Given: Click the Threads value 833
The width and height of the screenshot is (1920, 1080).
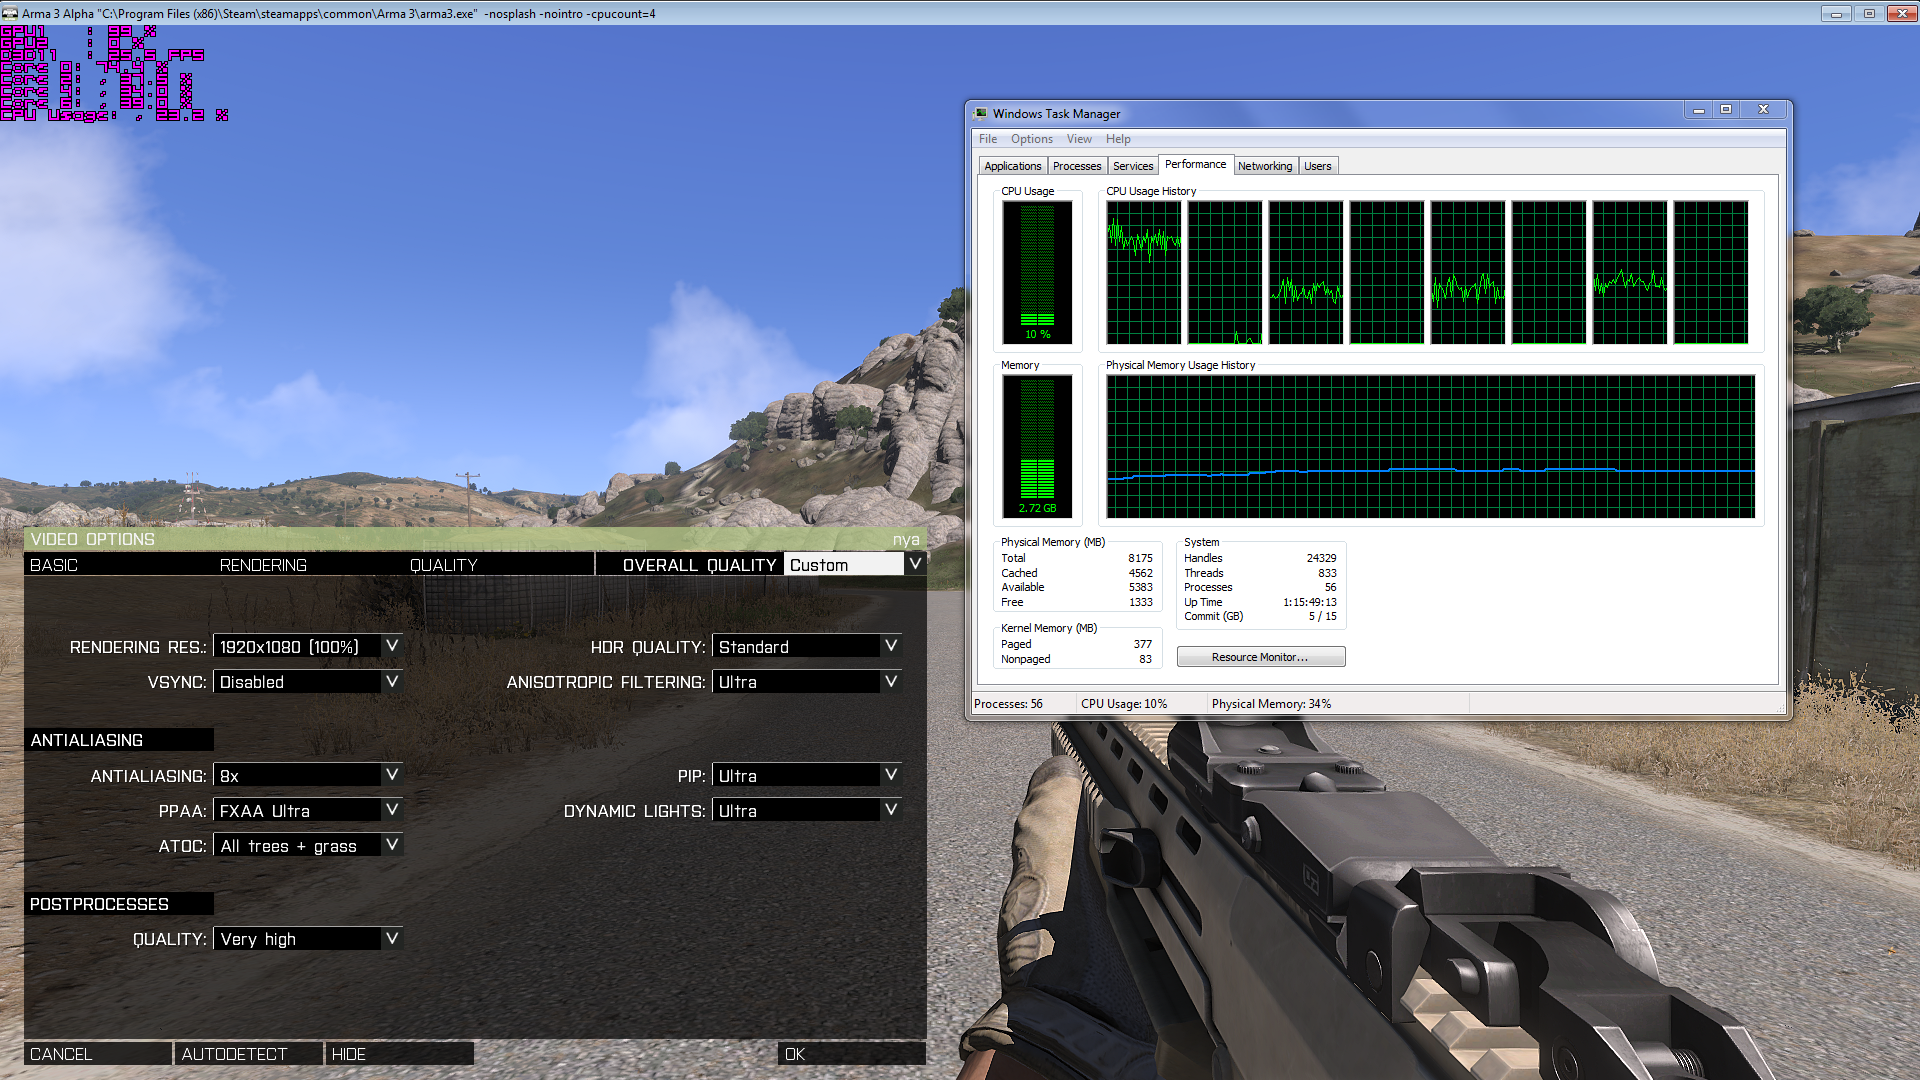Looking at the screenshot, I should point(1327,573).
